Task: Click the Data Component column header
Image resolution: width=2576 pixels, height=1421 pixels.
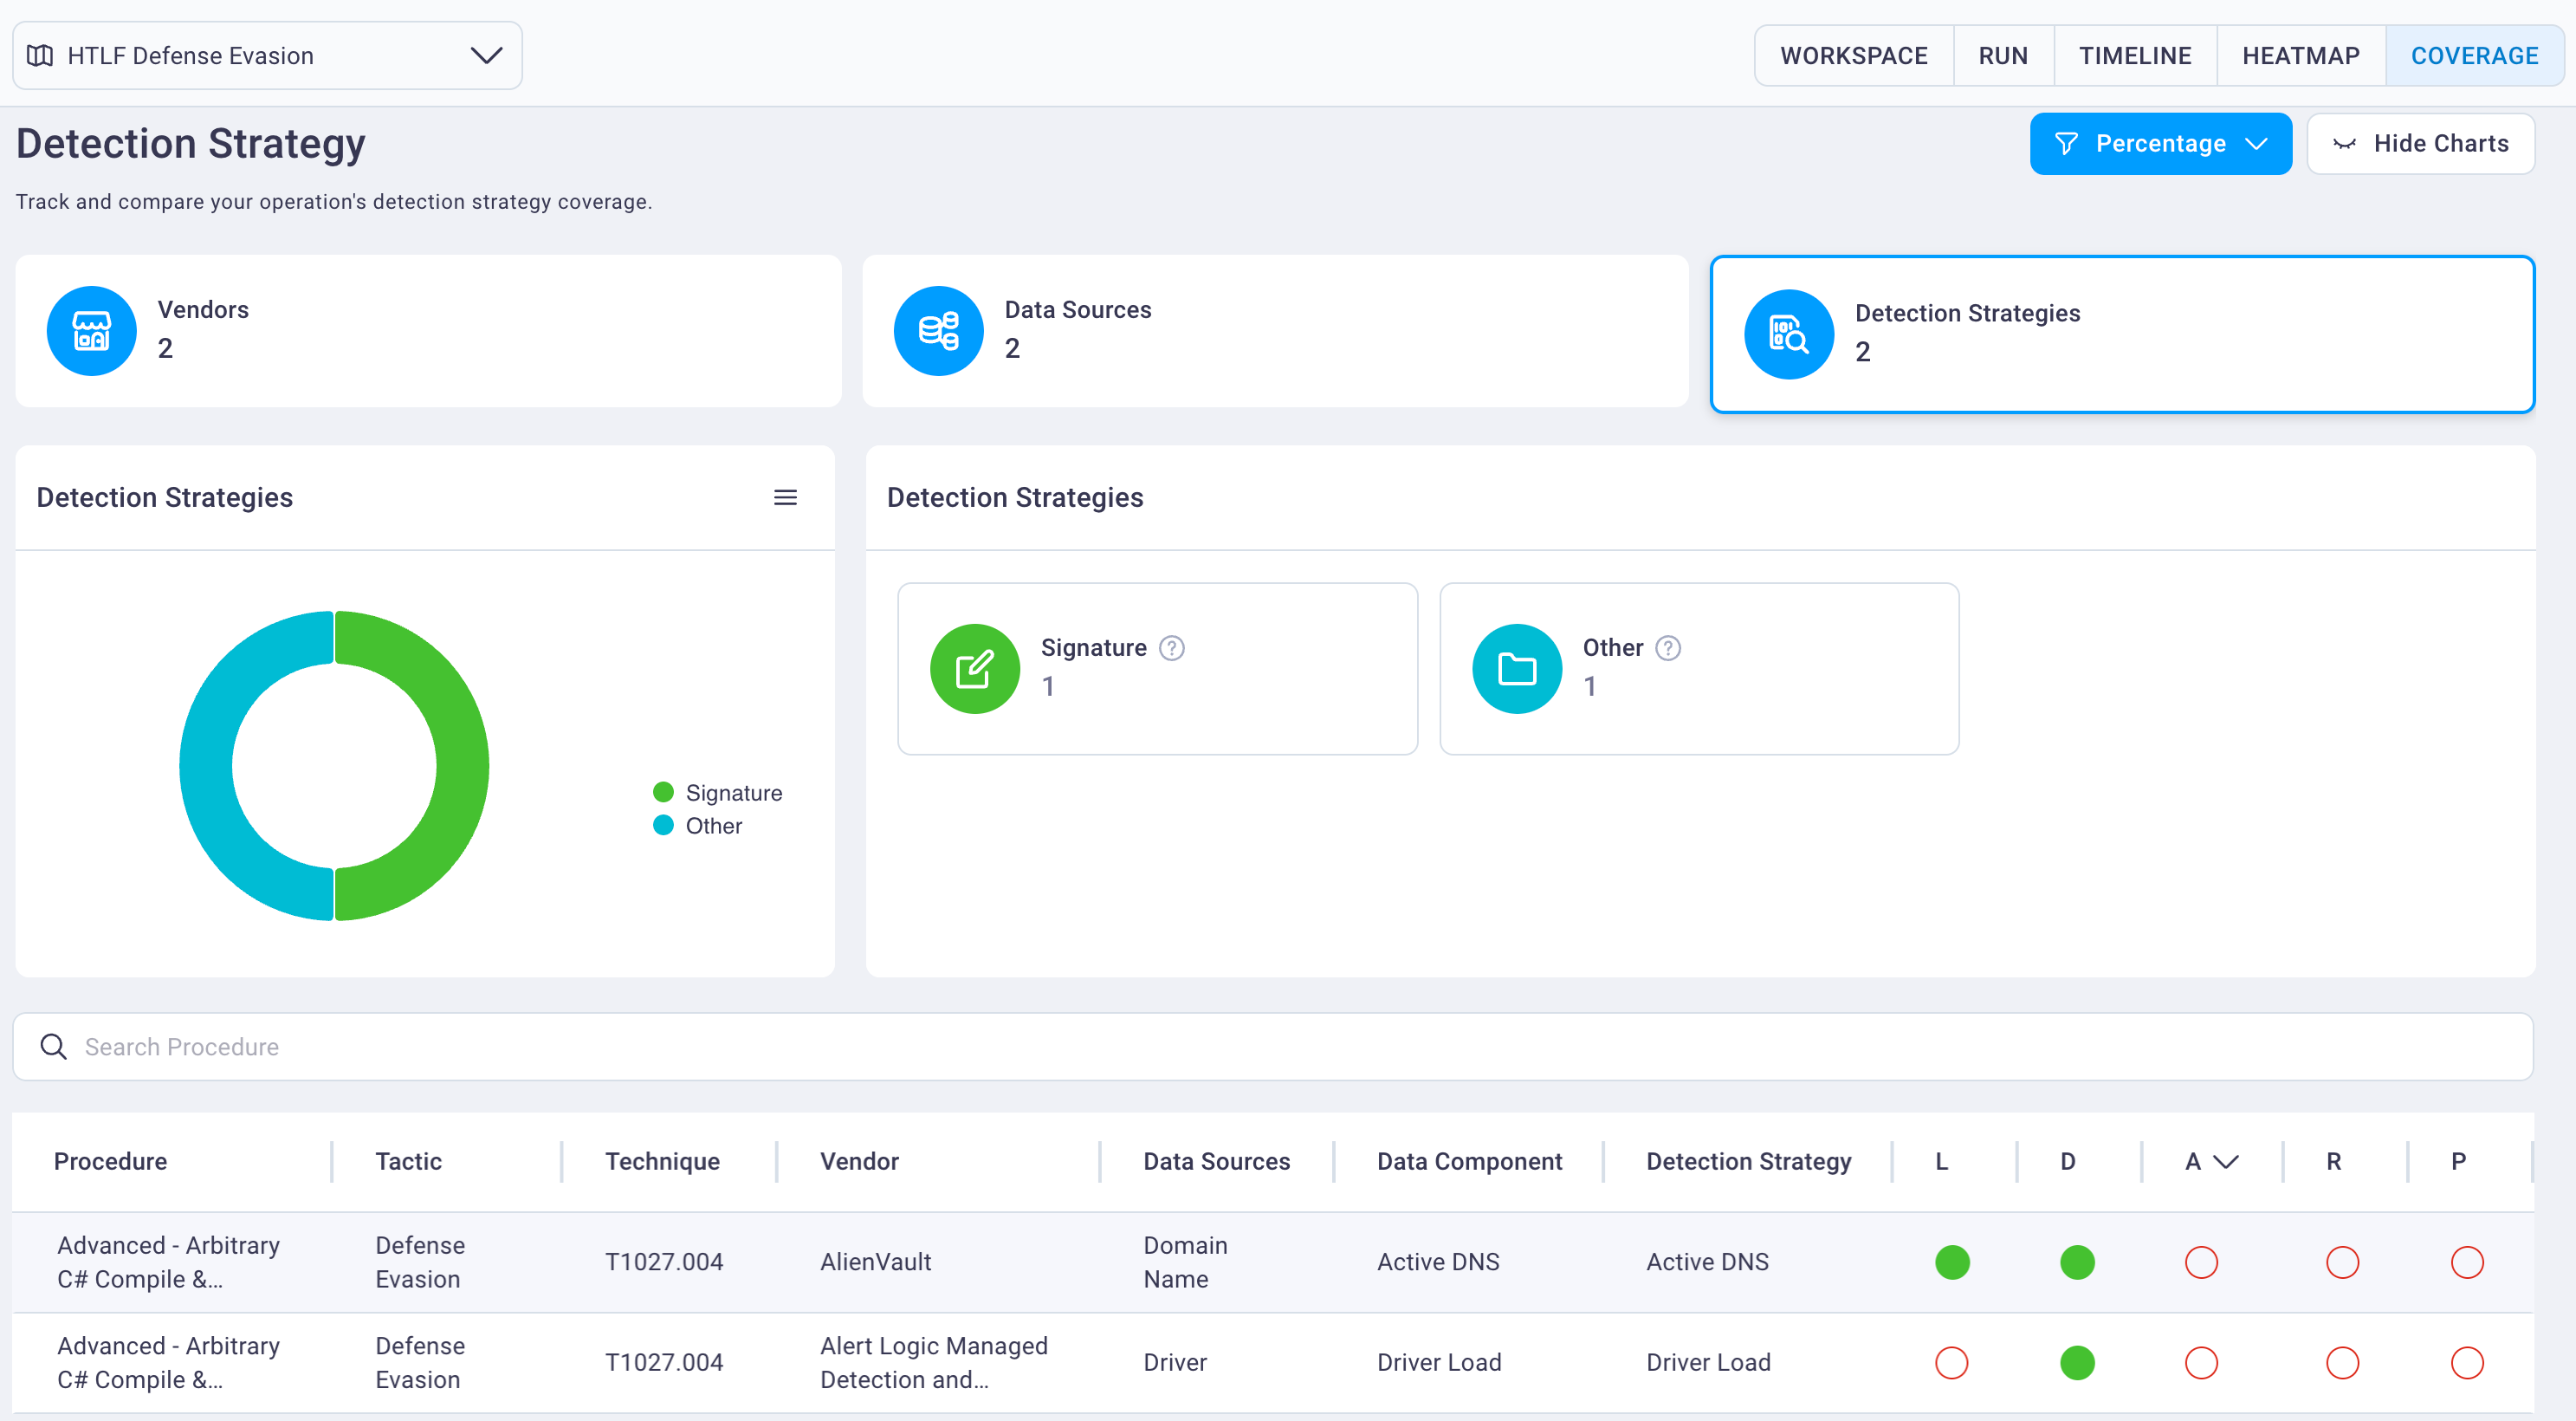Action: pos(1469,1161)
